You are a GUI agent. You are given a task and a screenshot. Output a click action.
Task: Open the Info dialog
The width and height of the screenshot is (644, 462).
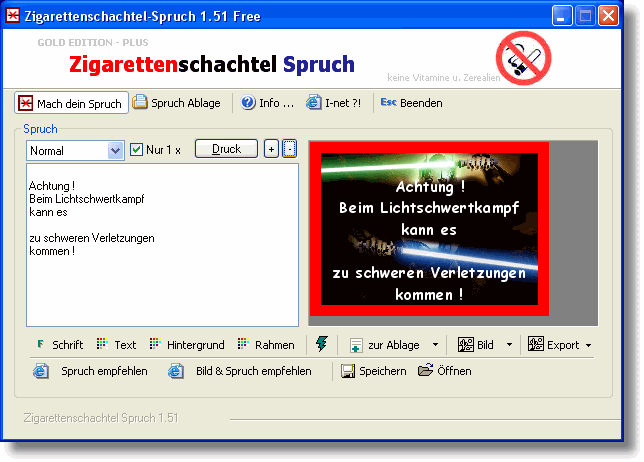[x=267, y=103]
